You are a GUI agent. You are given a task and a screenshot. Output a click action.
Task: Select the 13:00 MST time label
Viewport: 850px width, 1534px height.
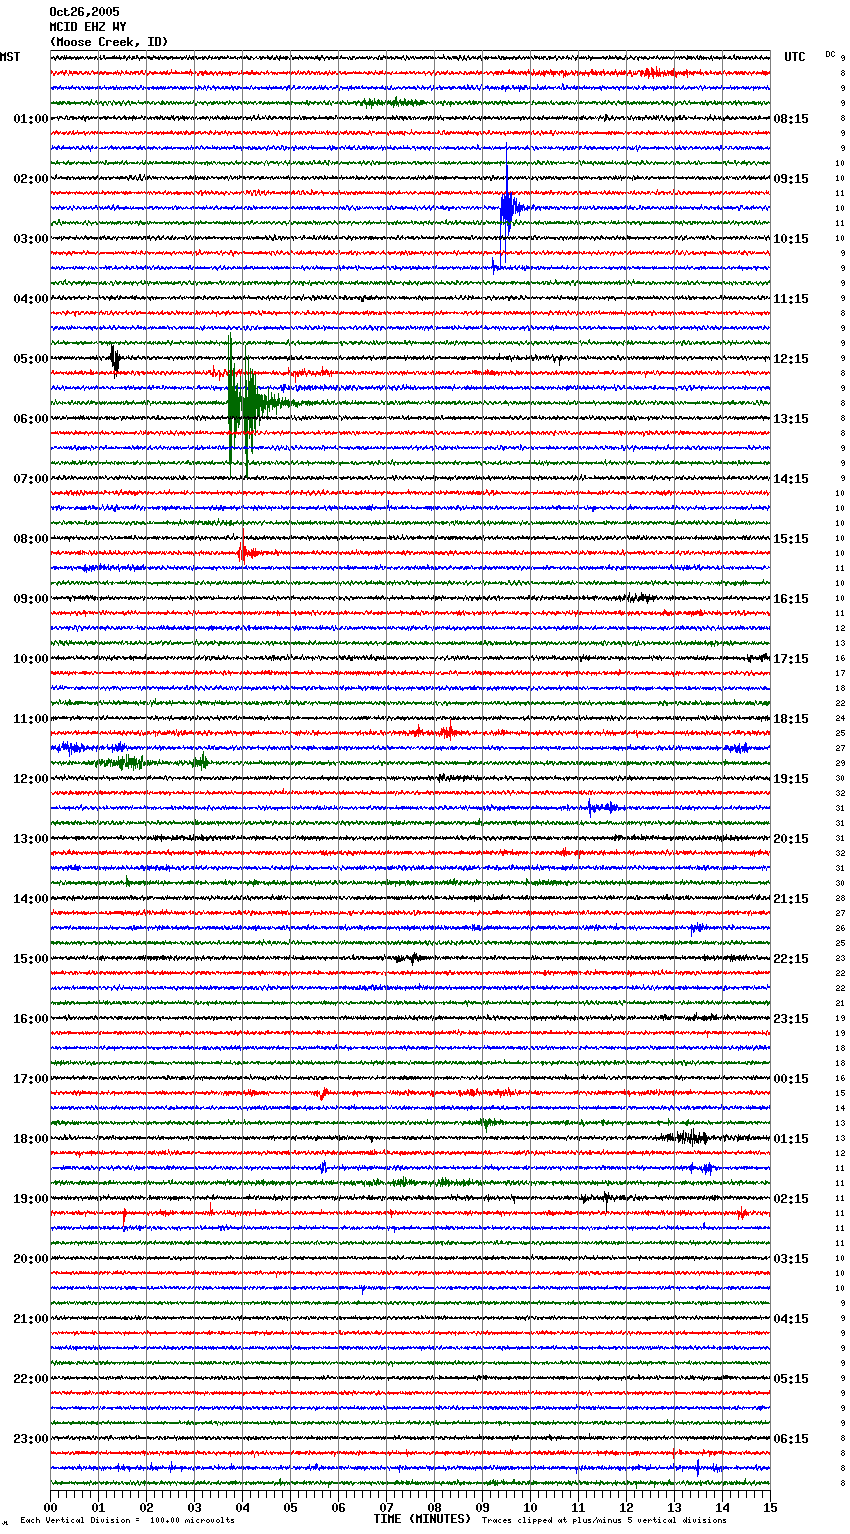pos(30,839)
